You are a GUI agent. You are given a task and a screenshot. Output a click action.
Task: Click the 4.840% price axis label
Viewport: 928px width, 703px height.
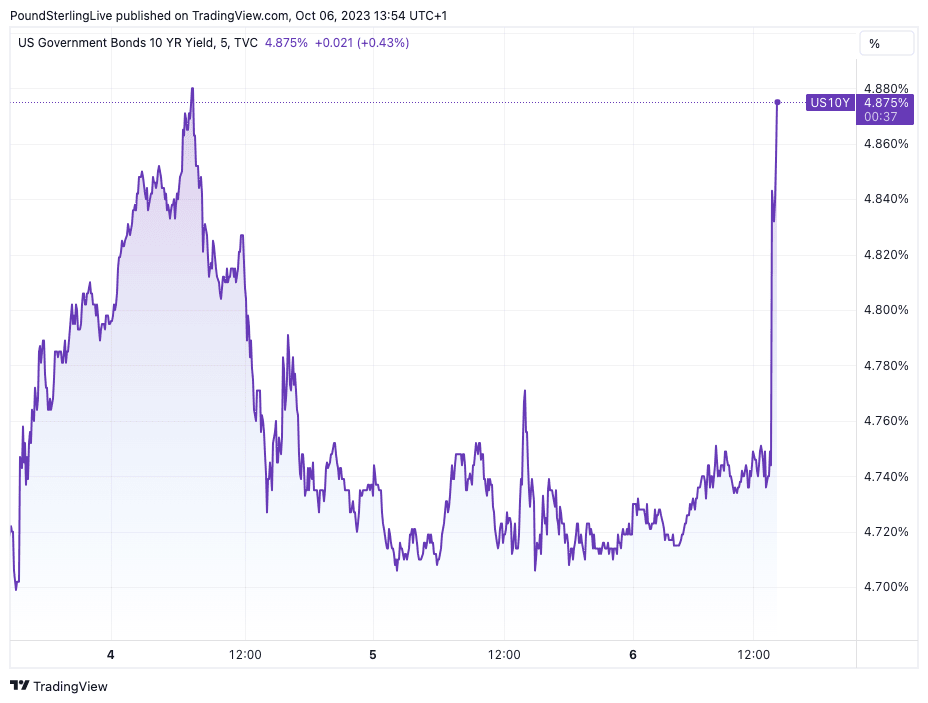[885, 199]
